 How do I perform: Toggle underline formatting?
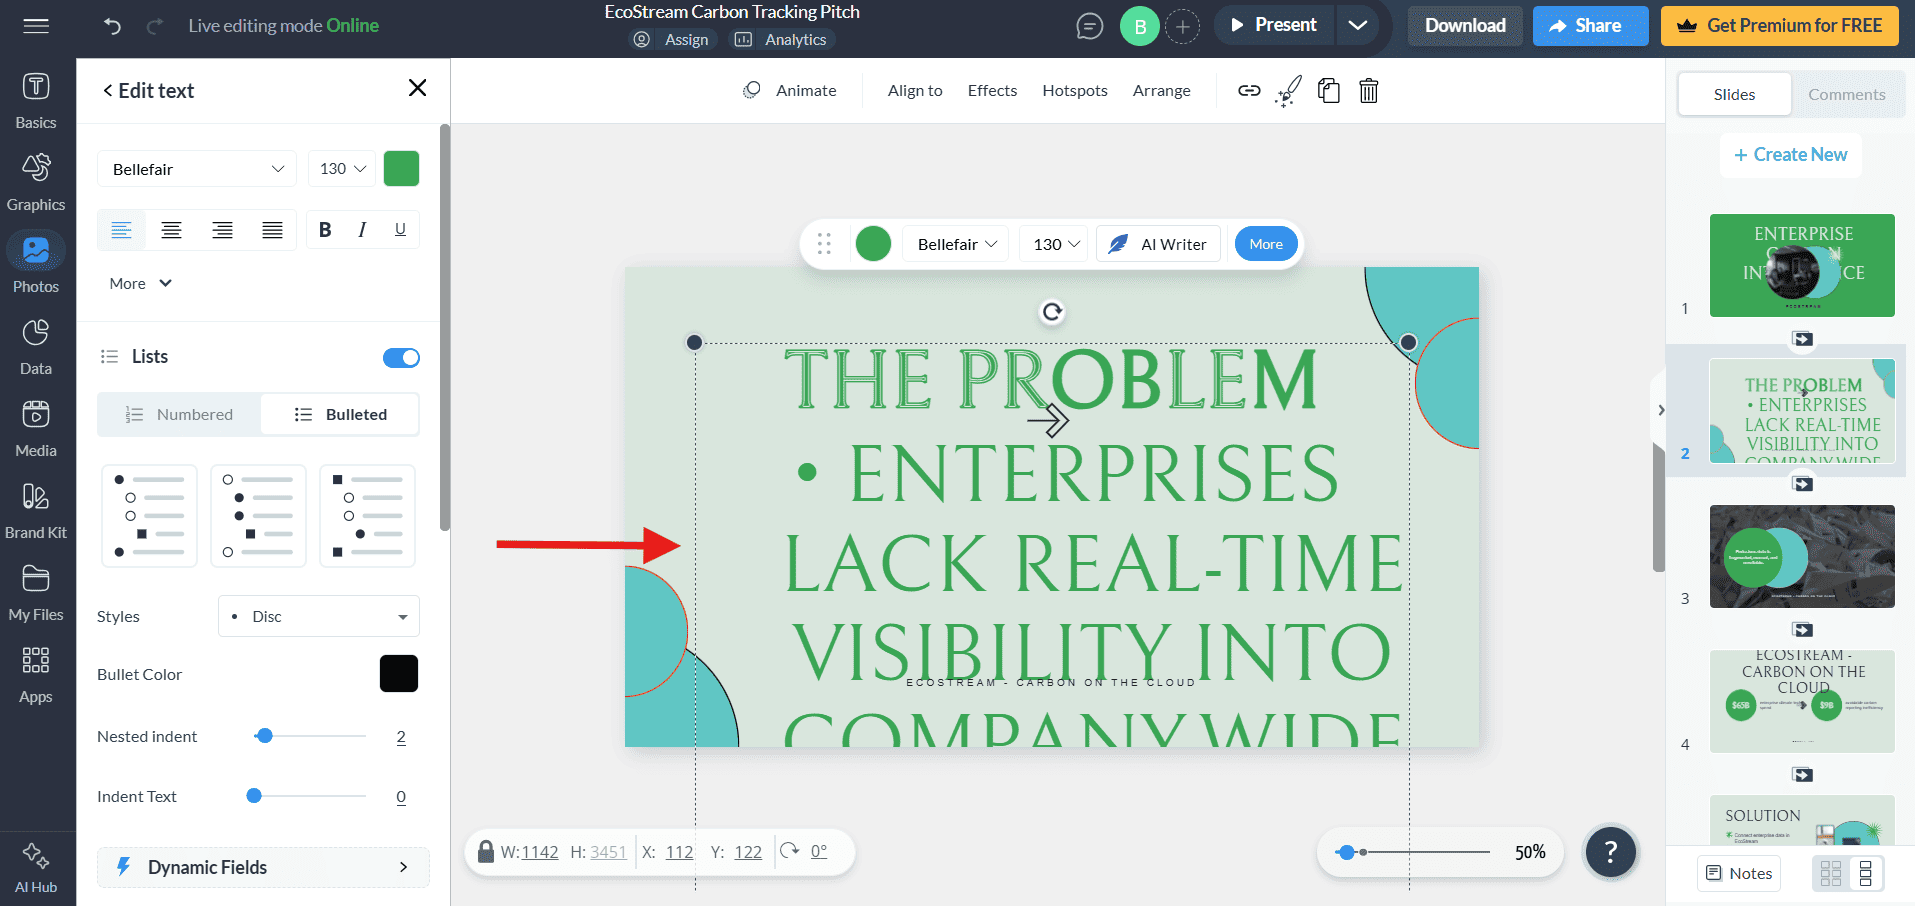[400, 230]
